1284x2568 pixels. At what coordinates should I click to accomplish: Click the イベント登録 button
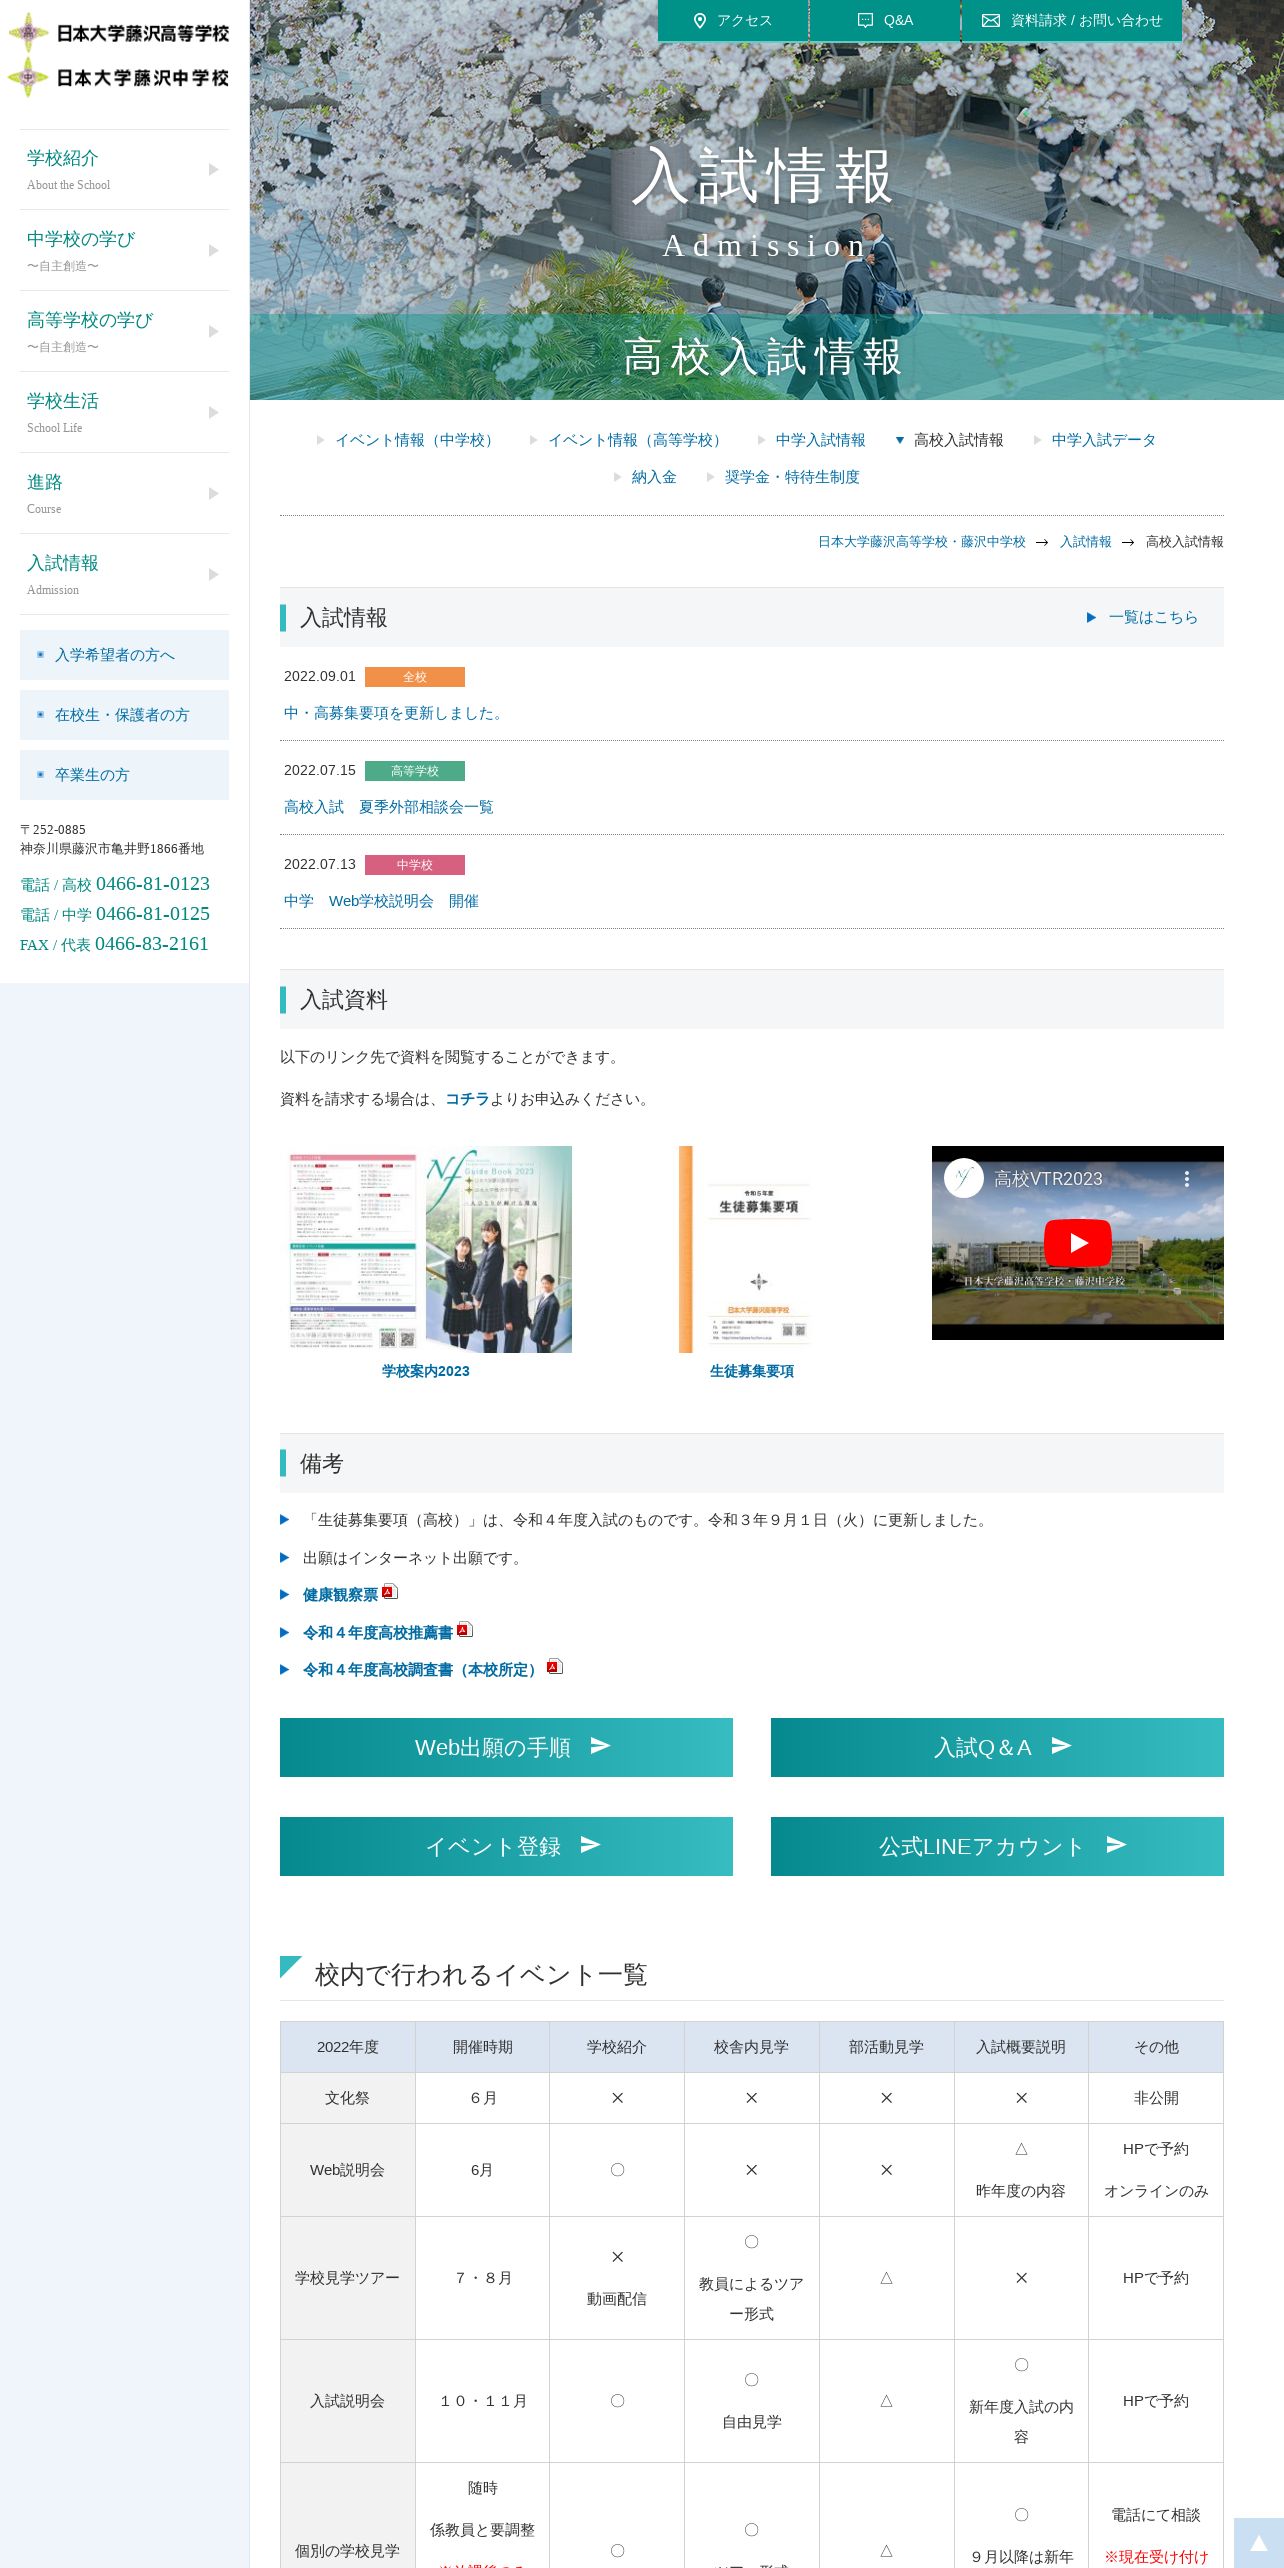click(x=506, y=1846)
